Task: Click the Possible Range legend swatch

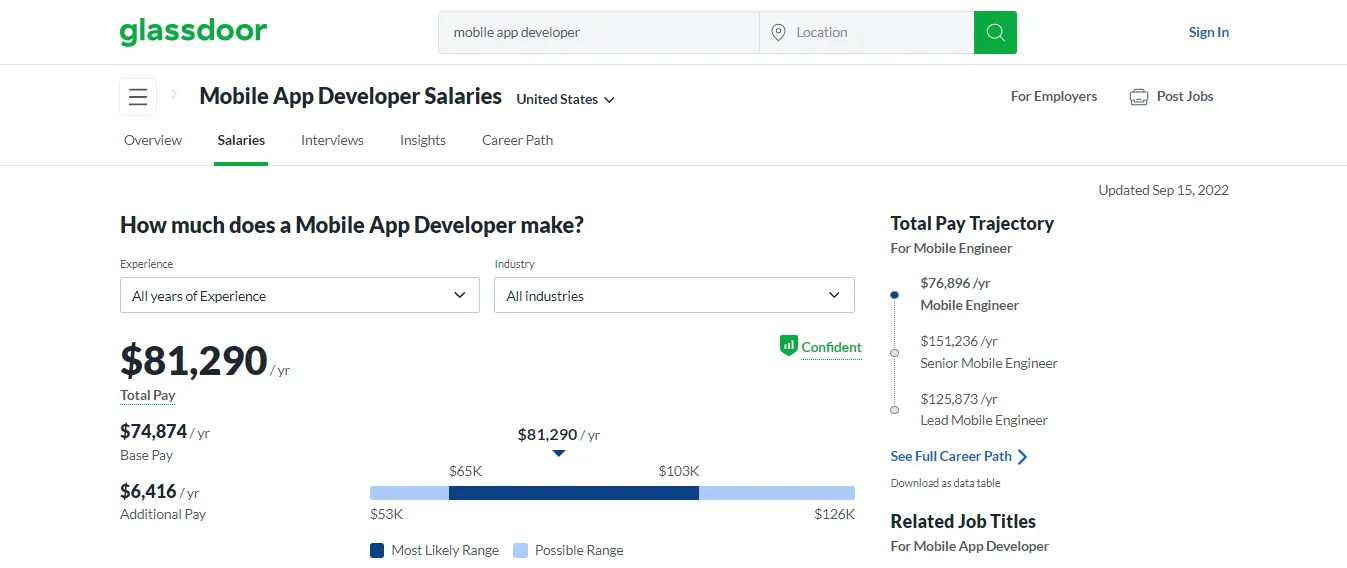Action: pyautogui.click(x=520, y=550)
